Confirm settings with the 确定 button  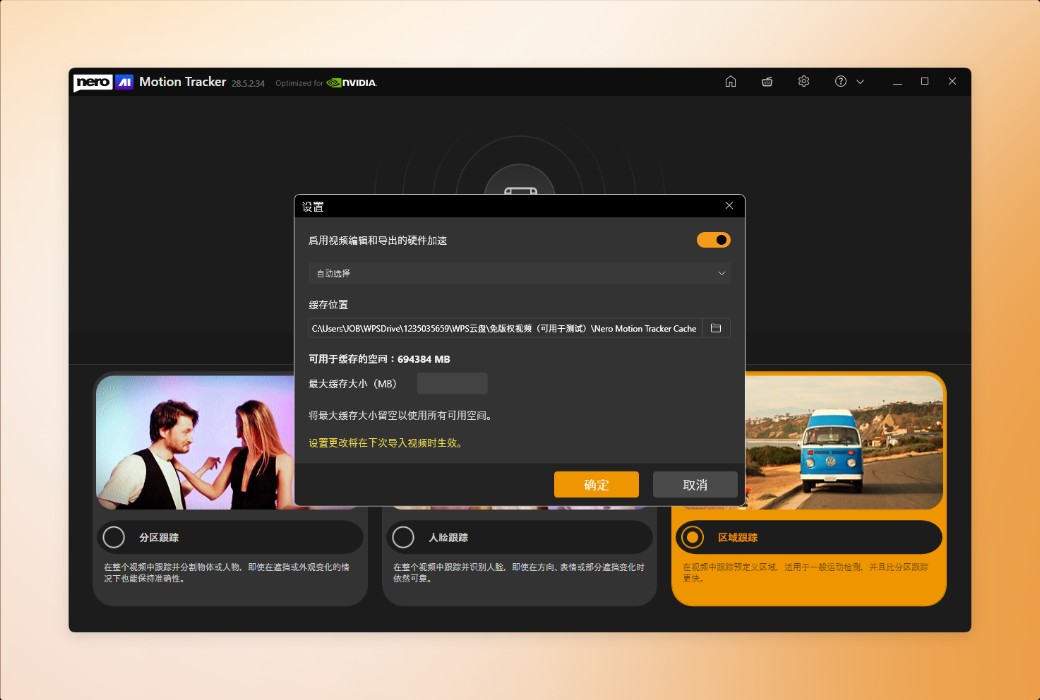(x=596, y=484)
